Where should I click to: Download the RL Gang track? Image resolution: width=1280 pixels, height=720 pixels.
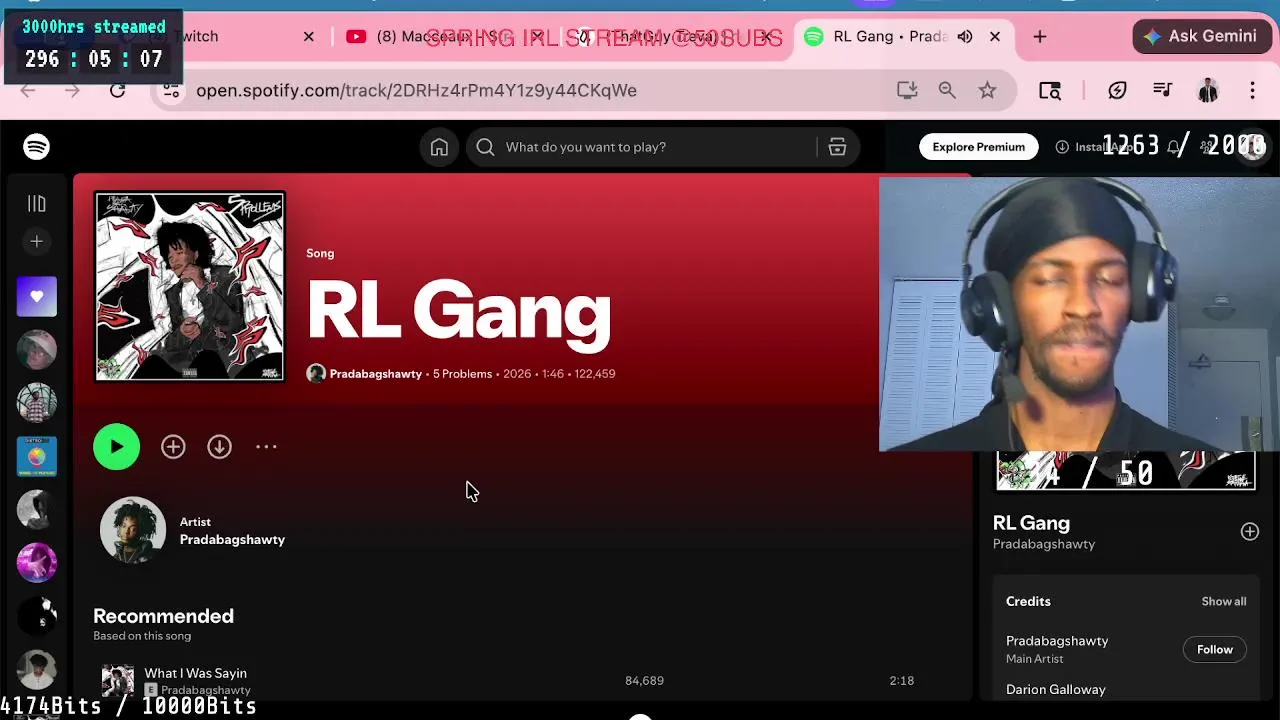click(219, 447)
